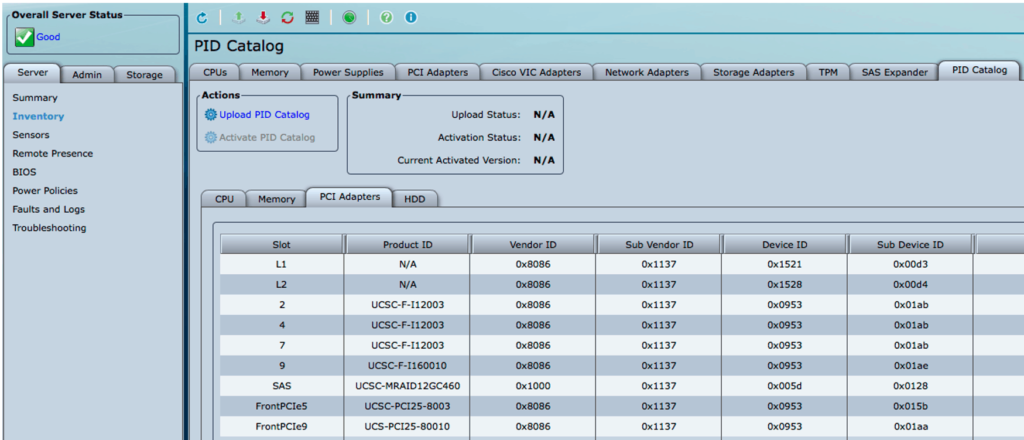Click Activate PID Catalog action

(x=266, y=137)
